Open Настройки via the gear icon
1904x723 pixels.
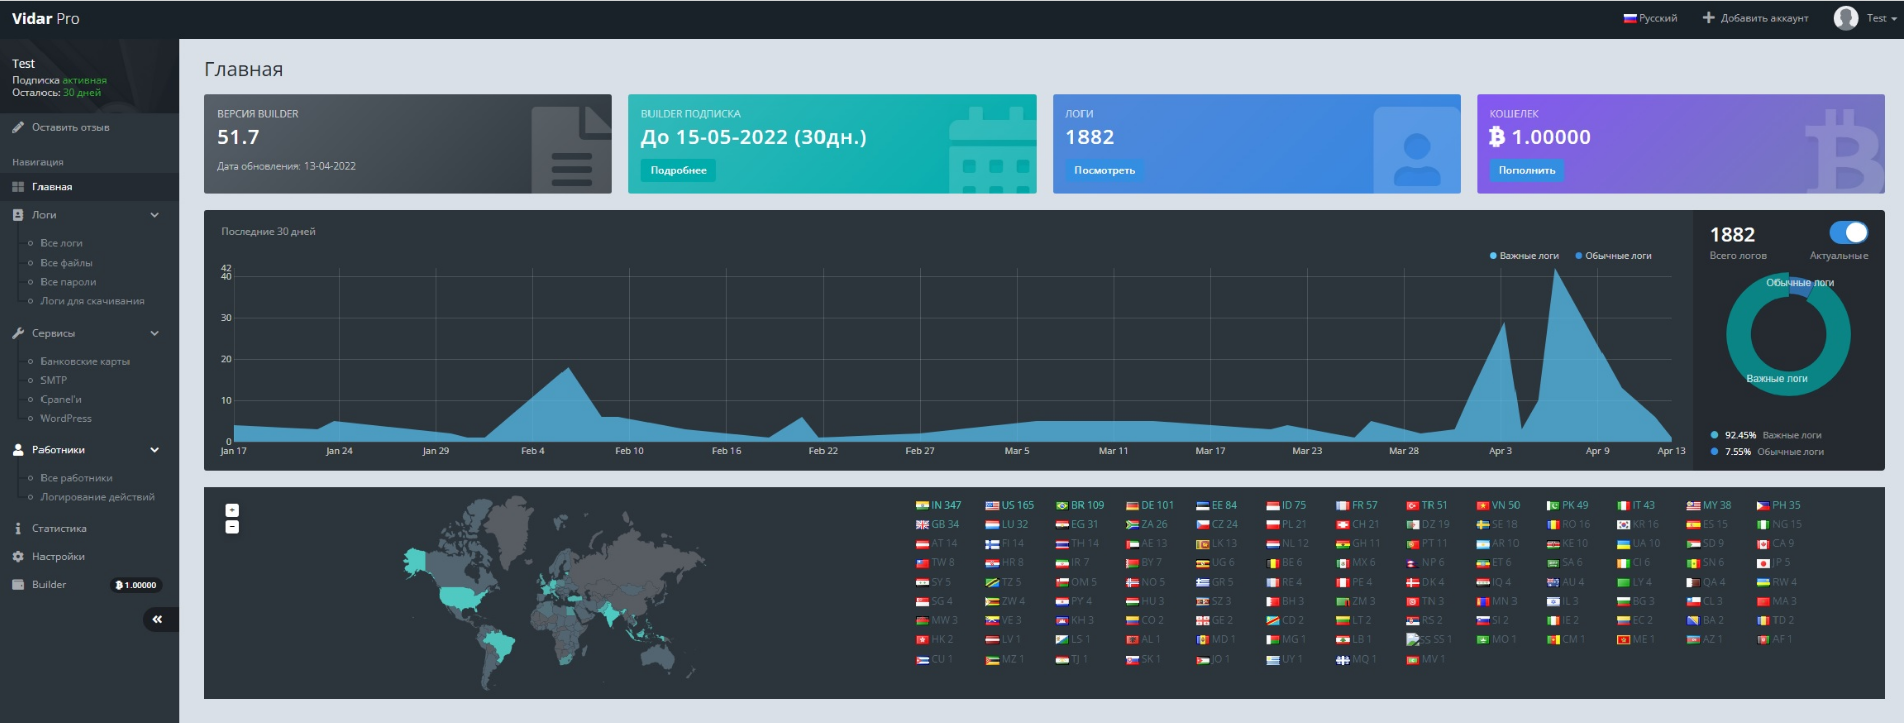[18, 557]
